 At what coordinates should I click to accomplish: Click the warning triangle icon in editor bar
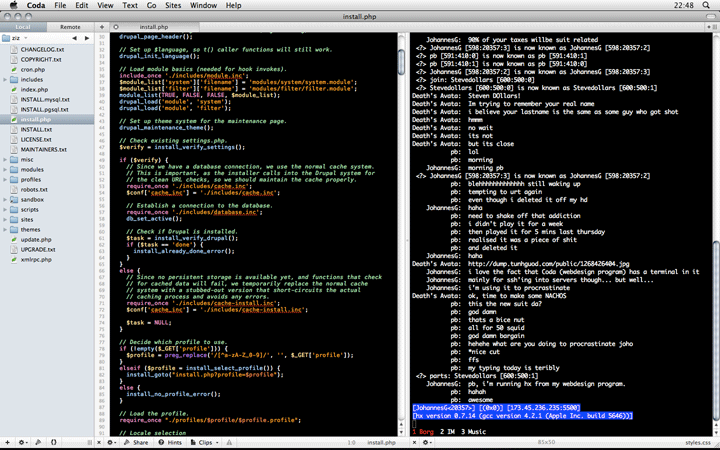[x=229, y=442]
